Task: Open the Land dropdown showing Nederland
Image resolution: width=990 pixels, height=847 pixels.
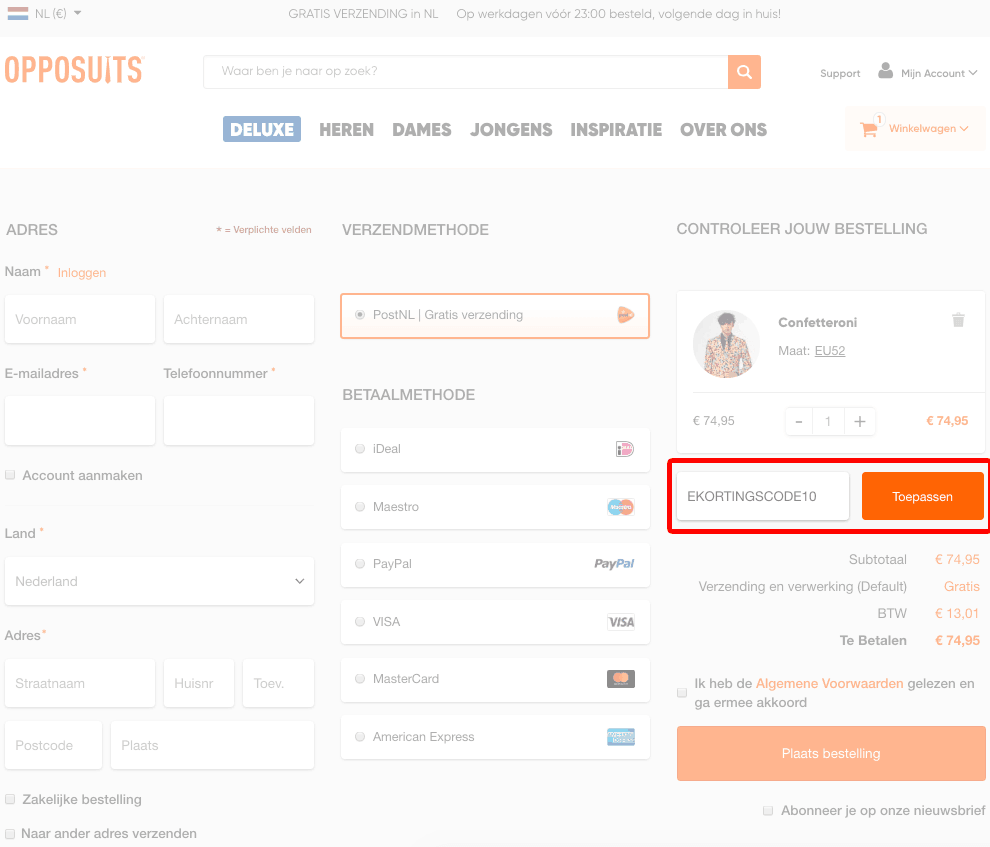Action: 159,581
